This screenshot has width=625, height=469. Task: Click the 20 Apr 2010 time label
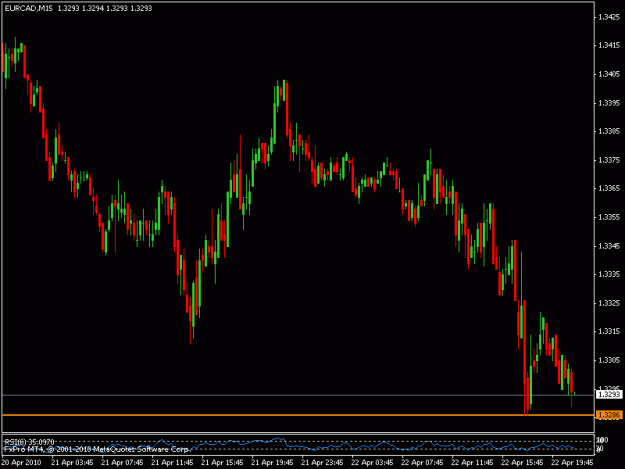coord(21,462)
